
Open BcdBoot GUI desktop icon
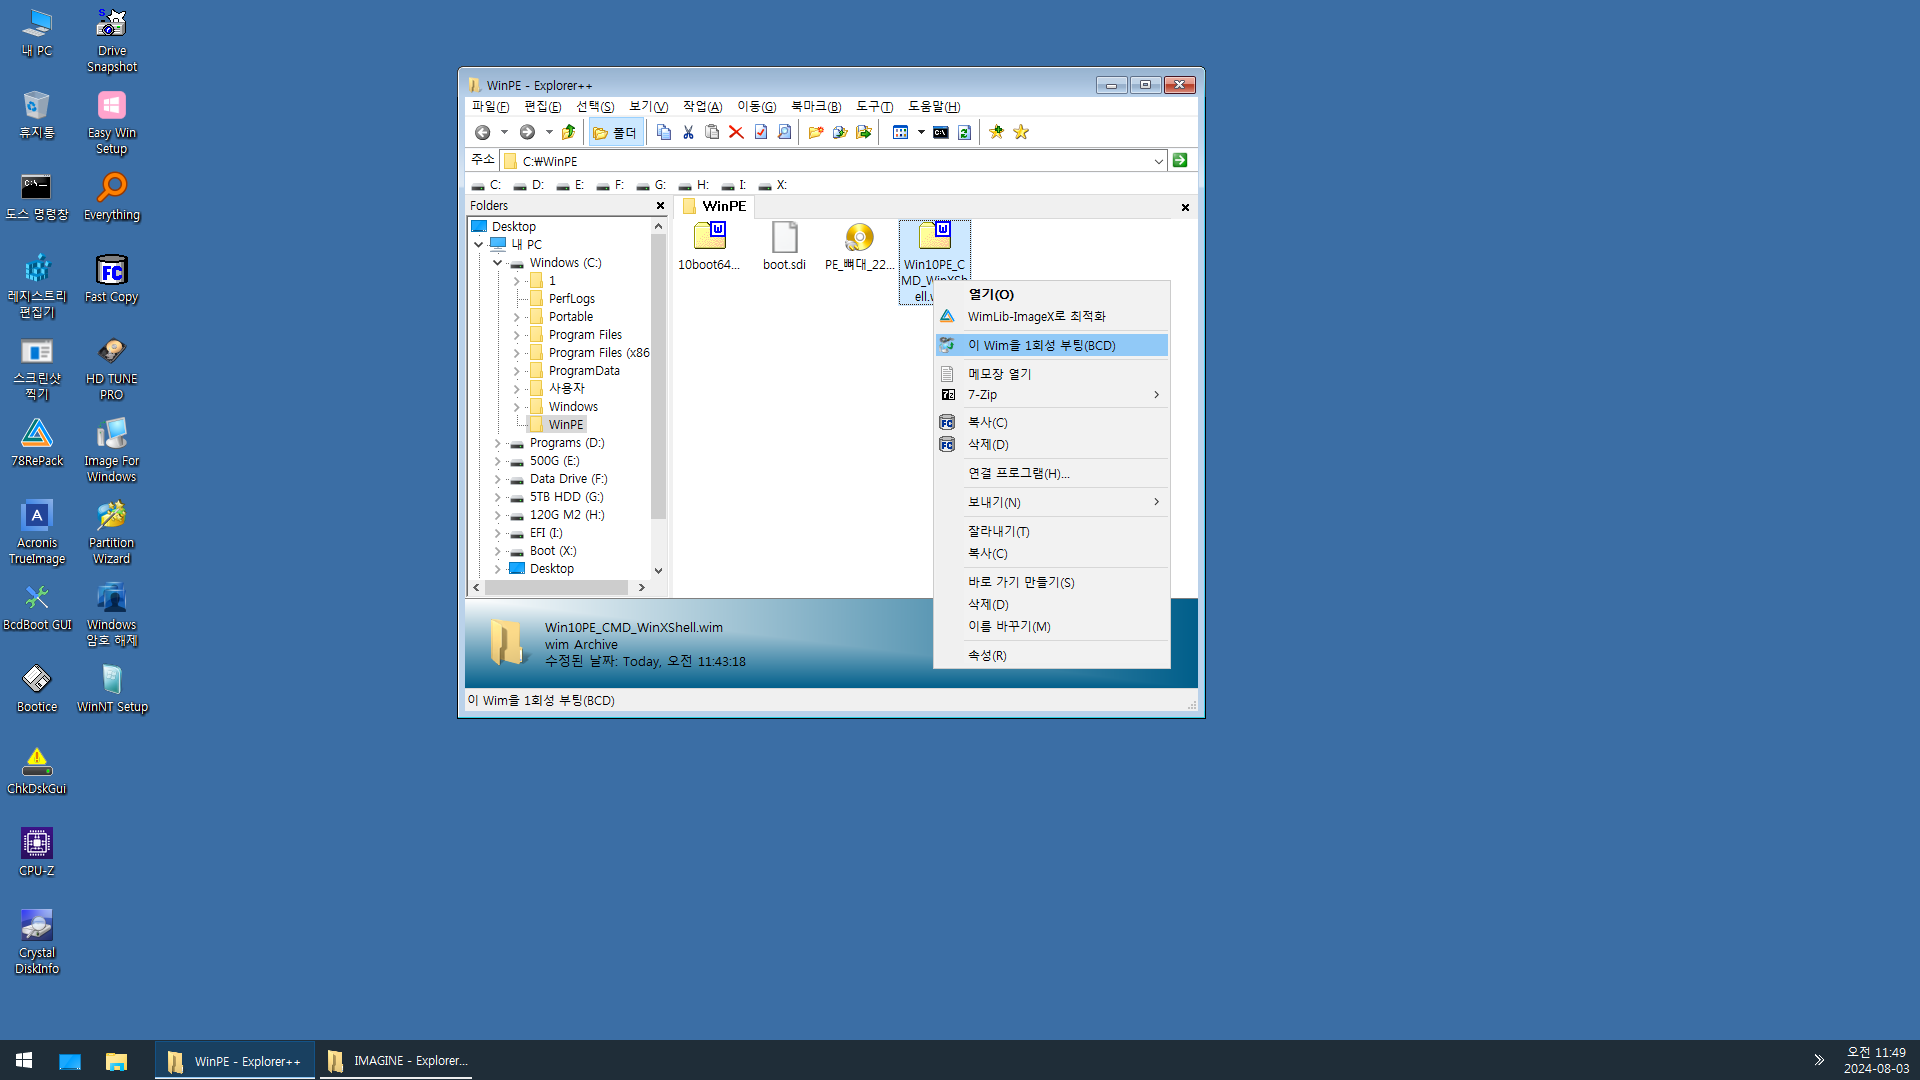point(37,607)
